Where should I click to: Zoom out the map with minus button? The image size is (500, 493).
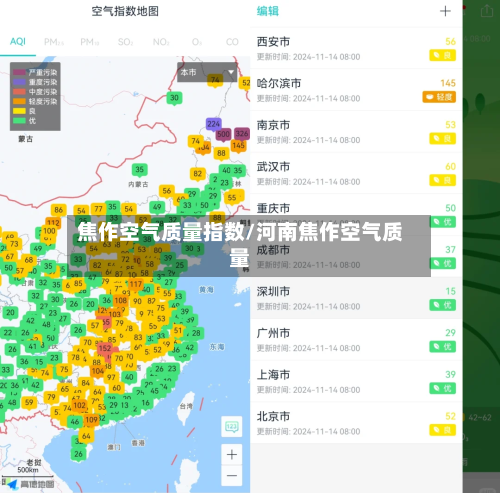[x=232, y=475]
